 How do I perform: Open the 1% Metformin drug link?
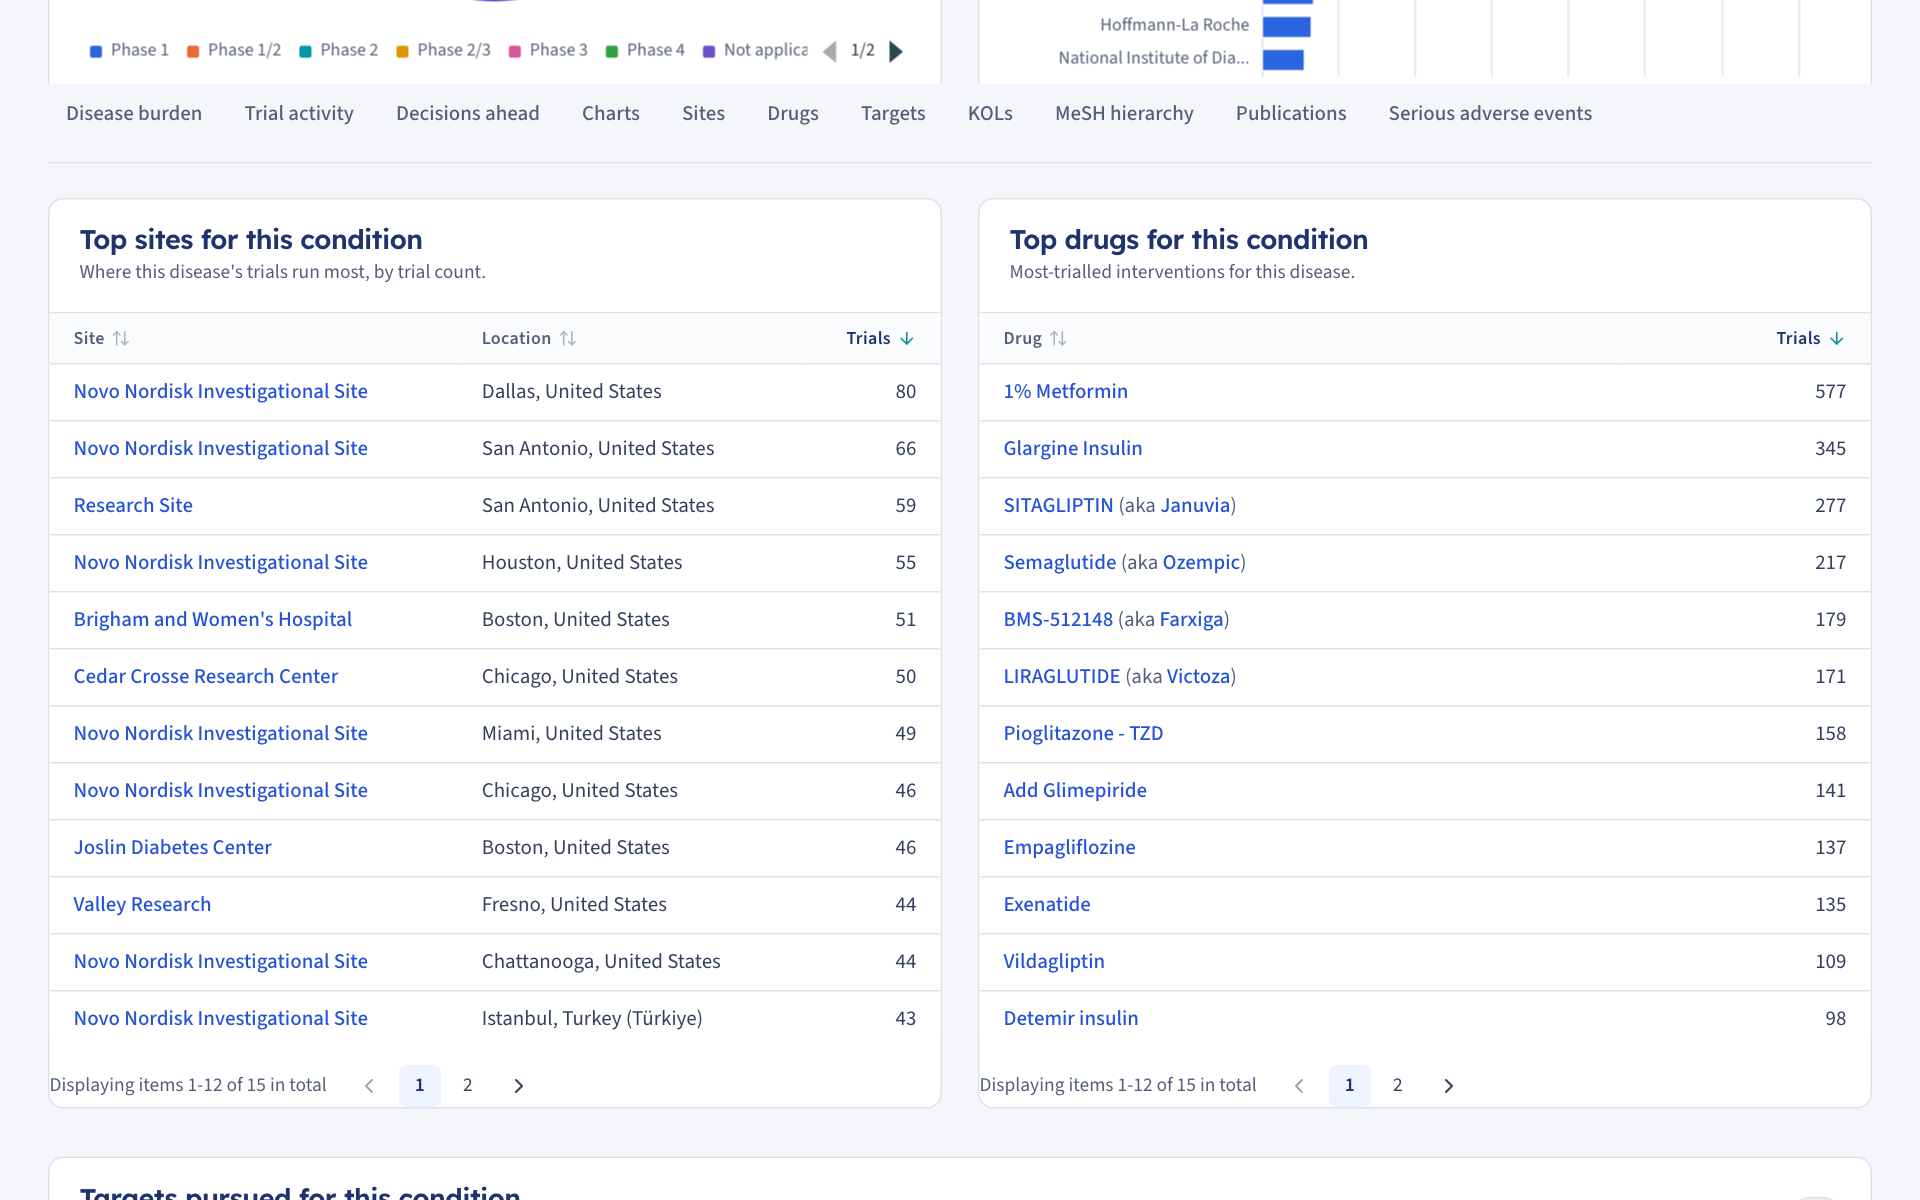tap(1065, 391)
